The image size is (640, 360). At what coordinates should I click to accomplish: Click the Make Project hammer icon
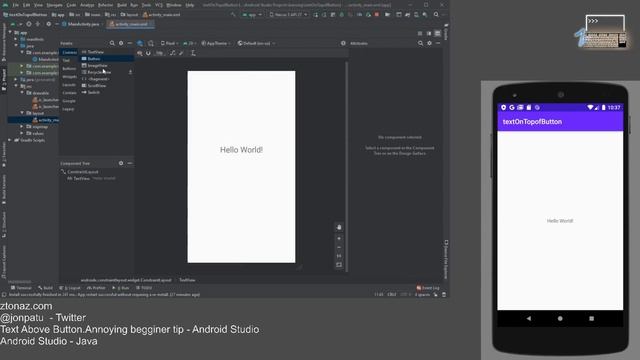(233, 15)
